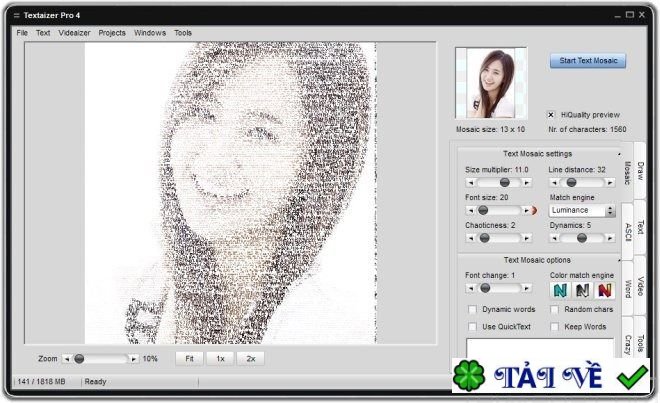660x403 pixels.
Task: Enable Keep Words checkbox
Action: tap(555, 327)
